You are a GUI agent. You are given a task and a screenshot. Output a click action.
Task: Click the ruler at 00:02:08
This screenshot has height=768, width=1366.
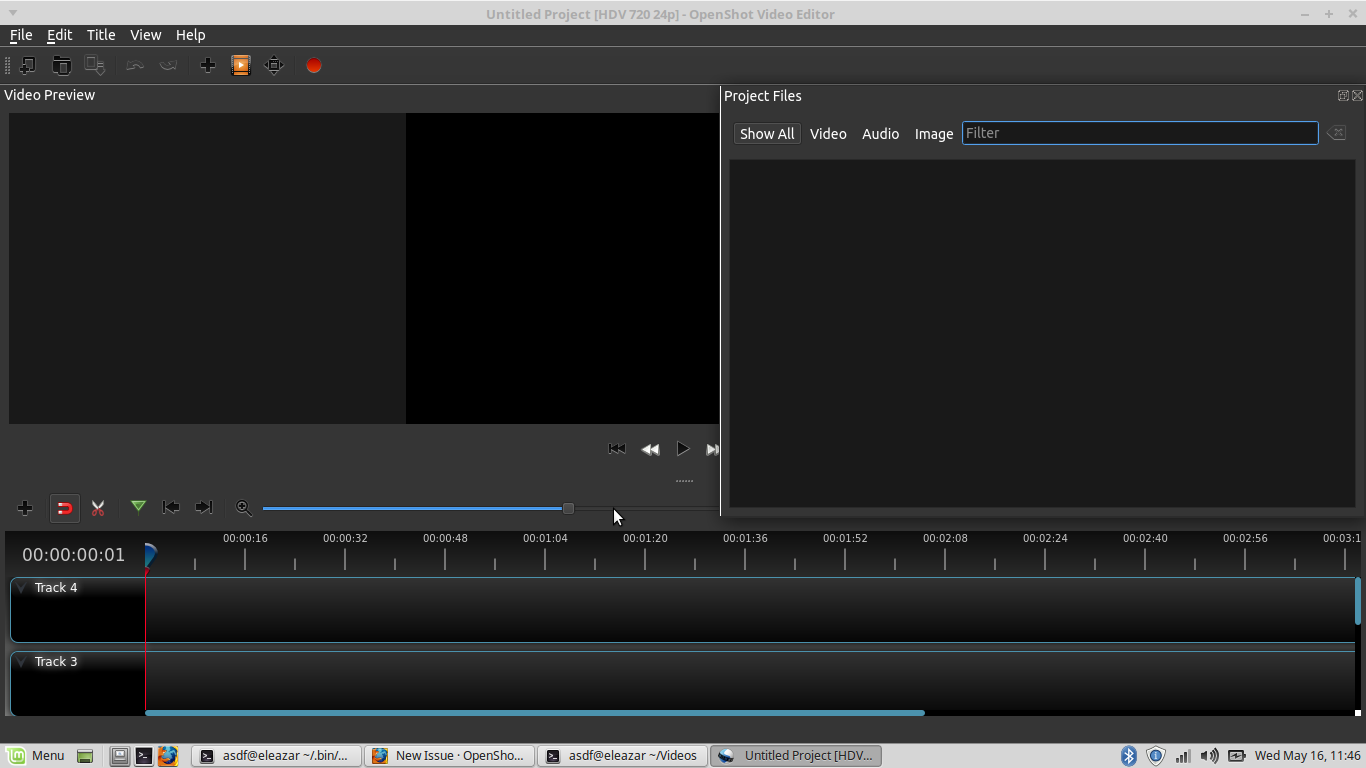[945, 538]
